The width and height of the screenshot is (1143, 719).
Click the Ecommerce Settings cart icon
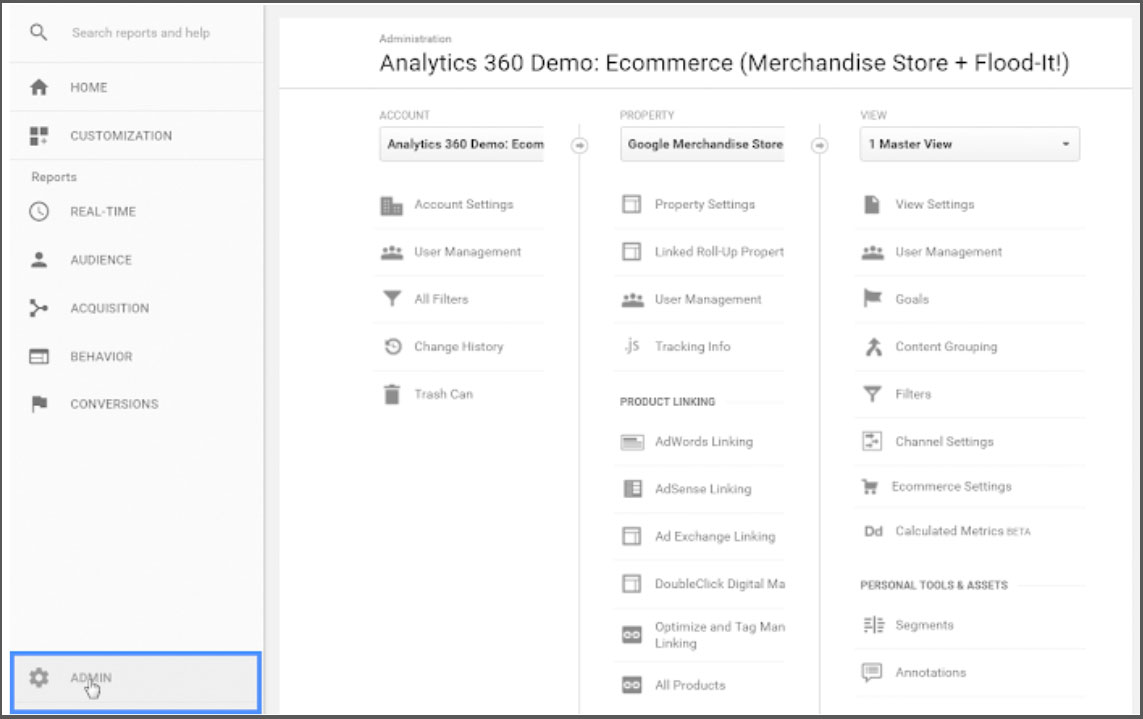(870, 487)
